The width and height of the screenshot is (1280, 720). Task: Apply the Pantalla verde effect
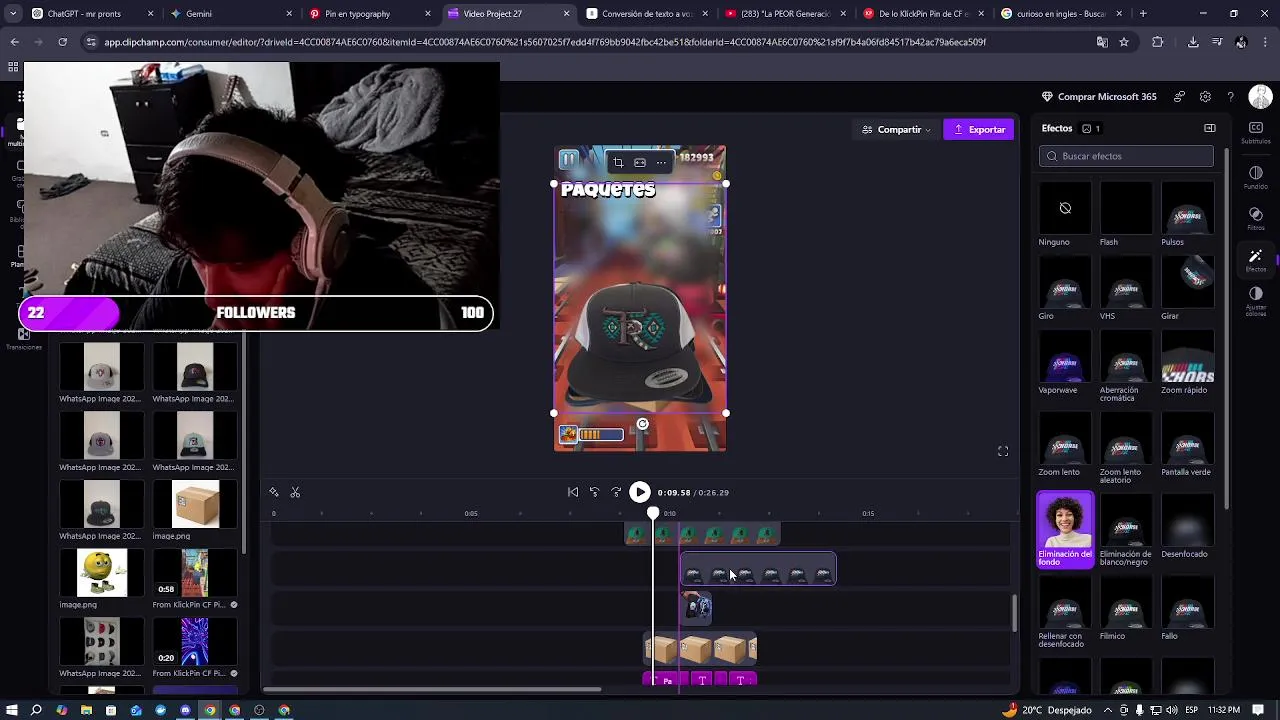click(x=1187, y=444)
